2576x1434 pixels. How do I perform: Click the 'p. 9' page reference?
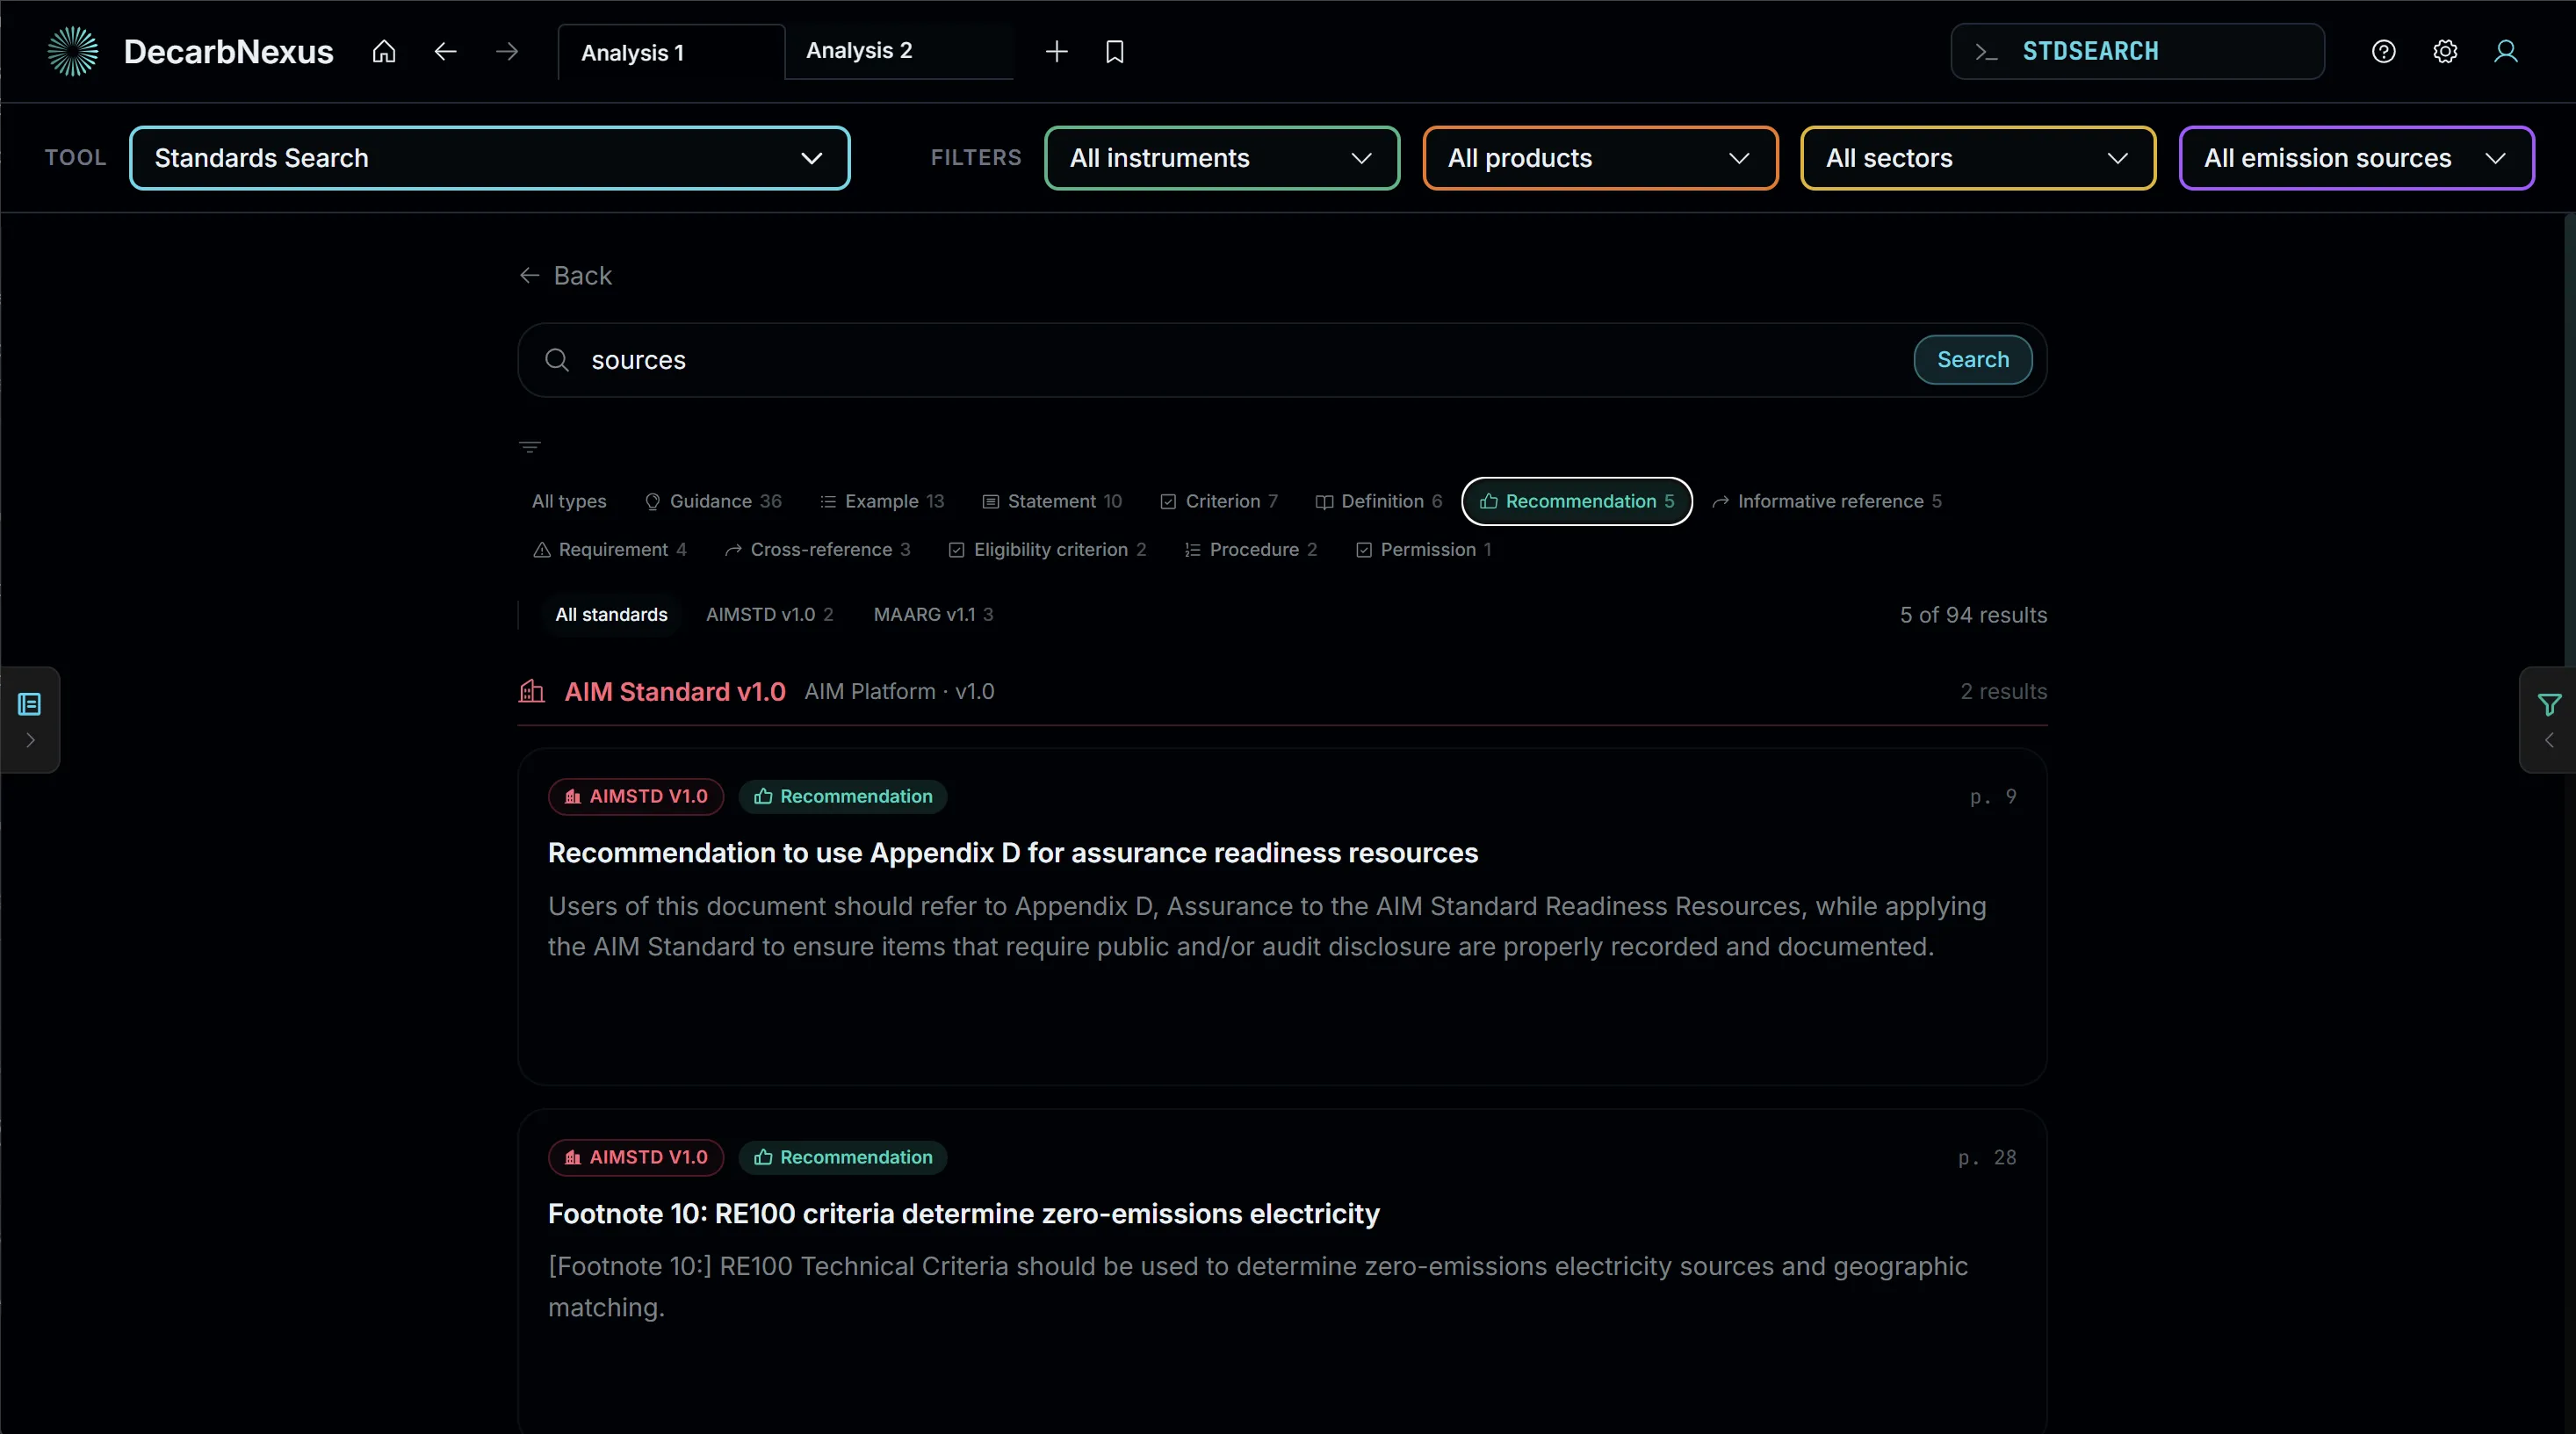[1993, 796]
